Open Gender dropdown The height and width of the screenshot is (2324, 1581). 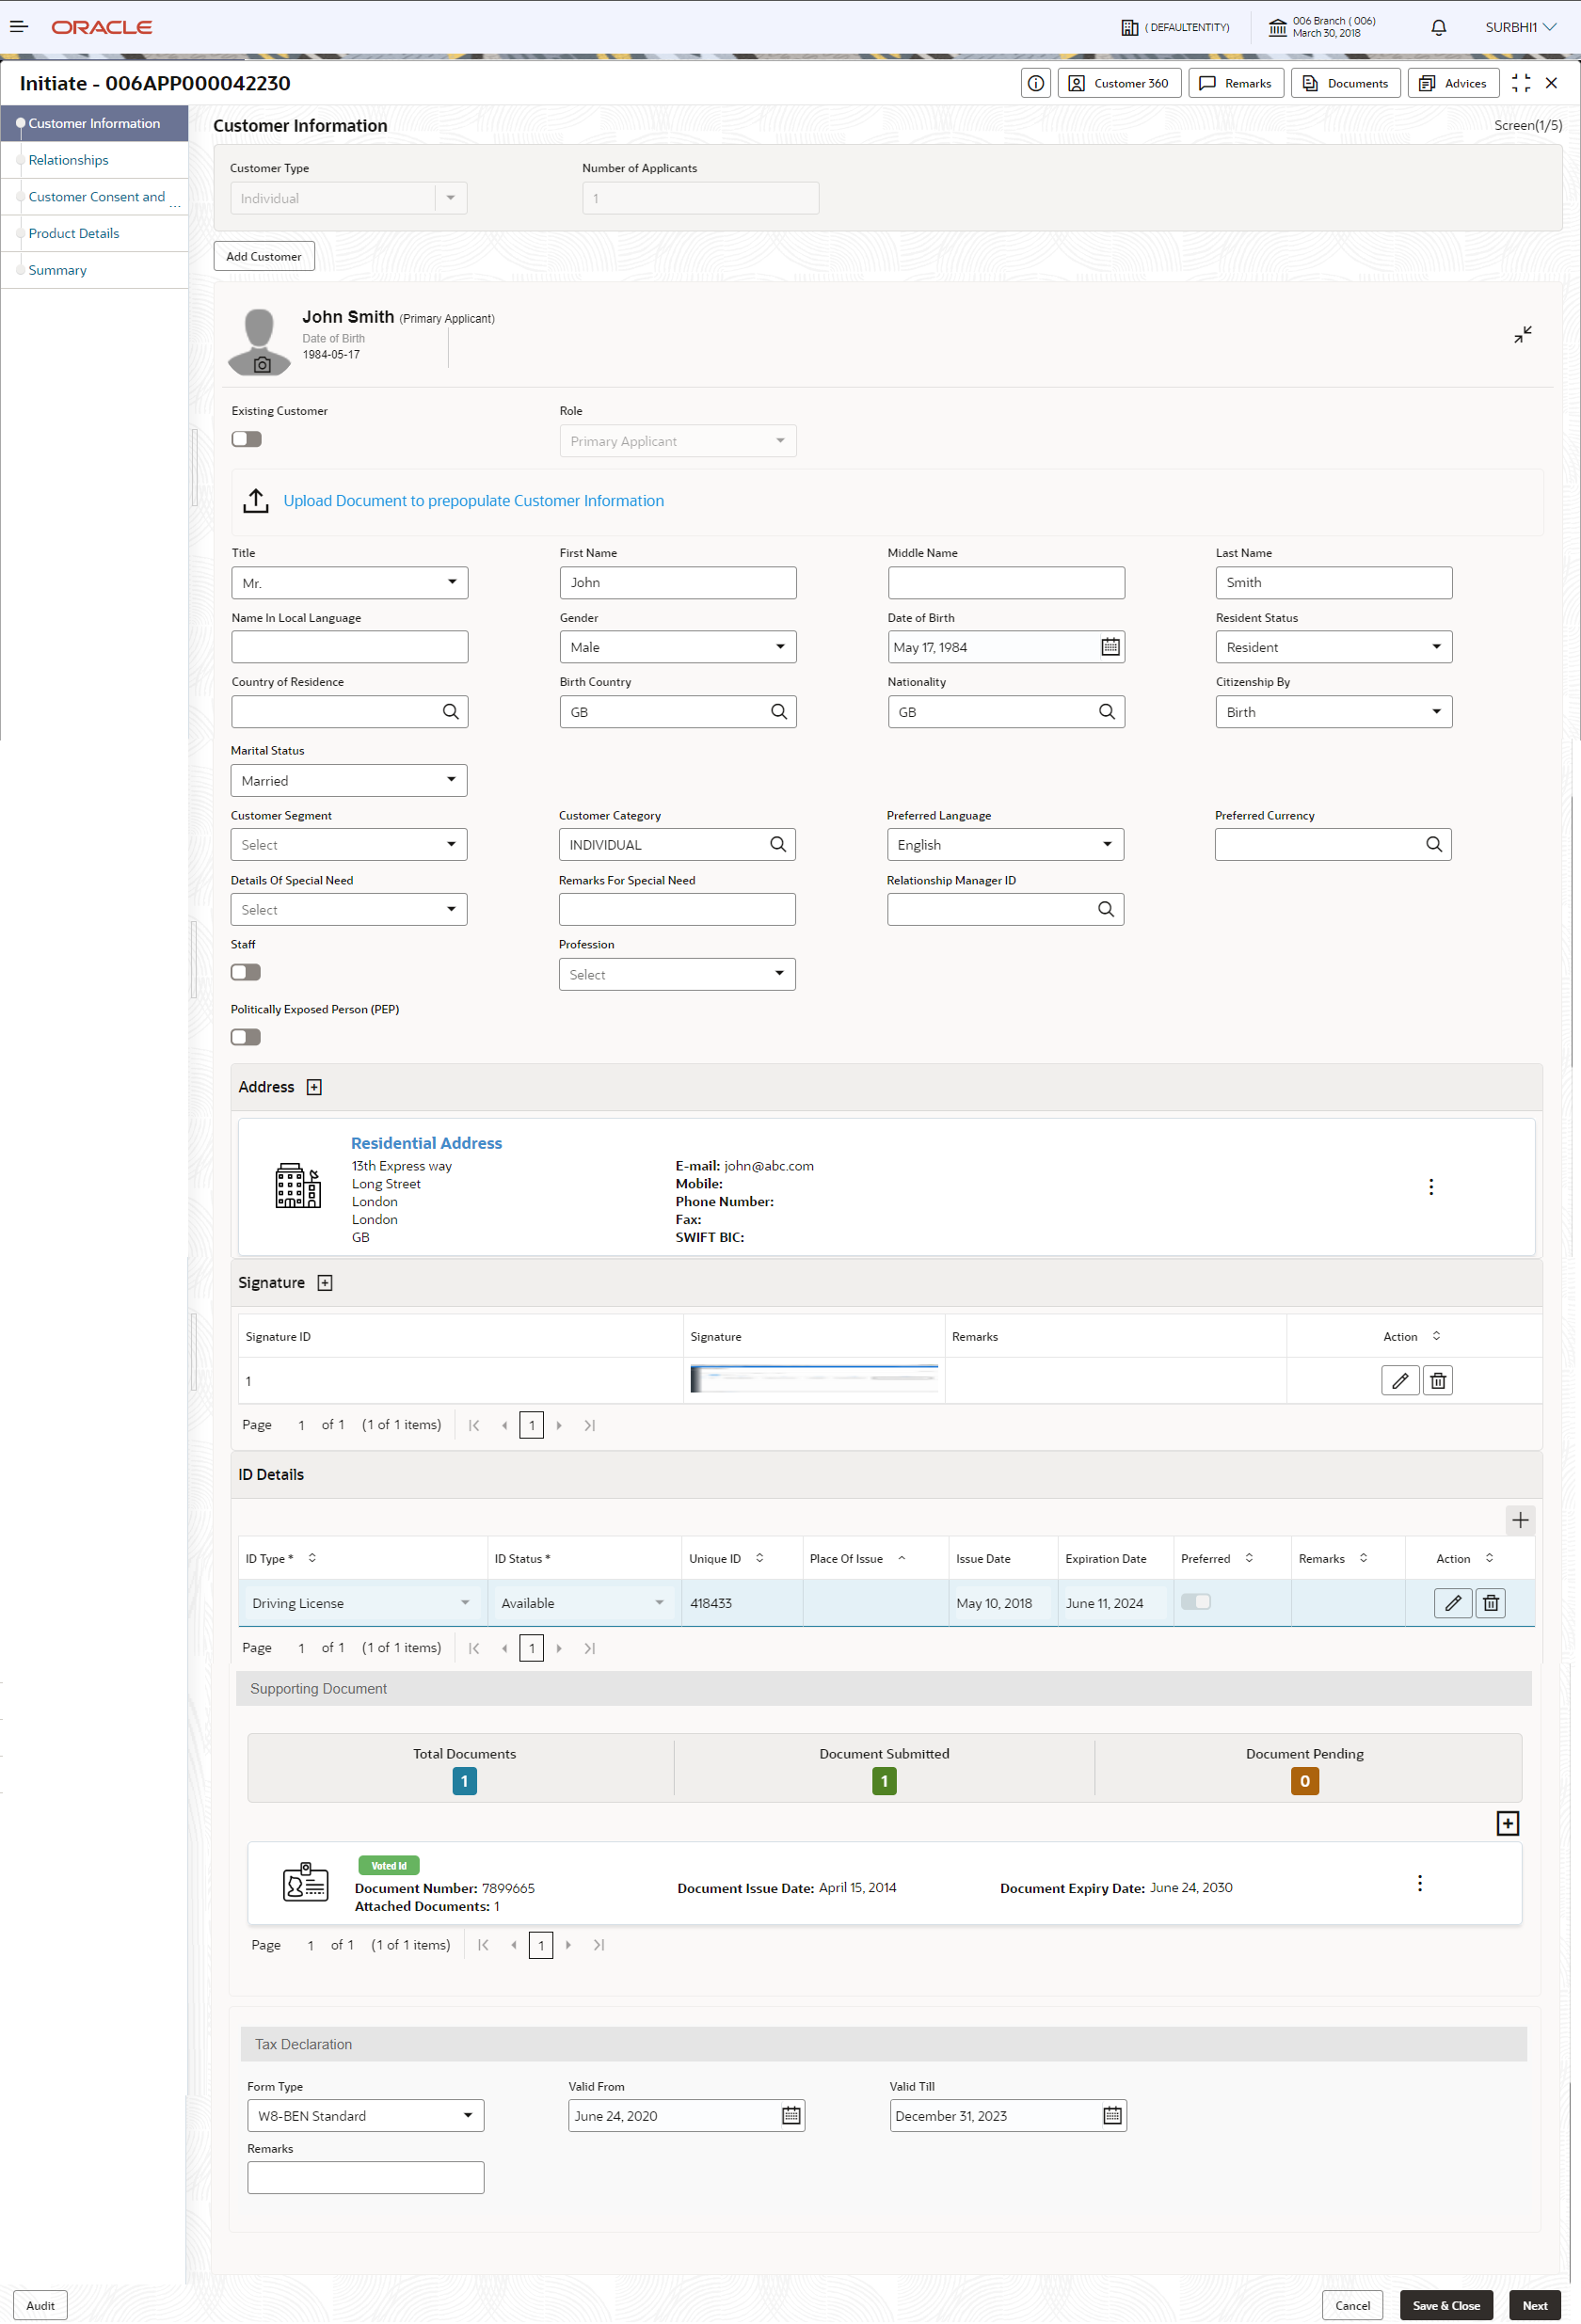click(x=678, y=647)
